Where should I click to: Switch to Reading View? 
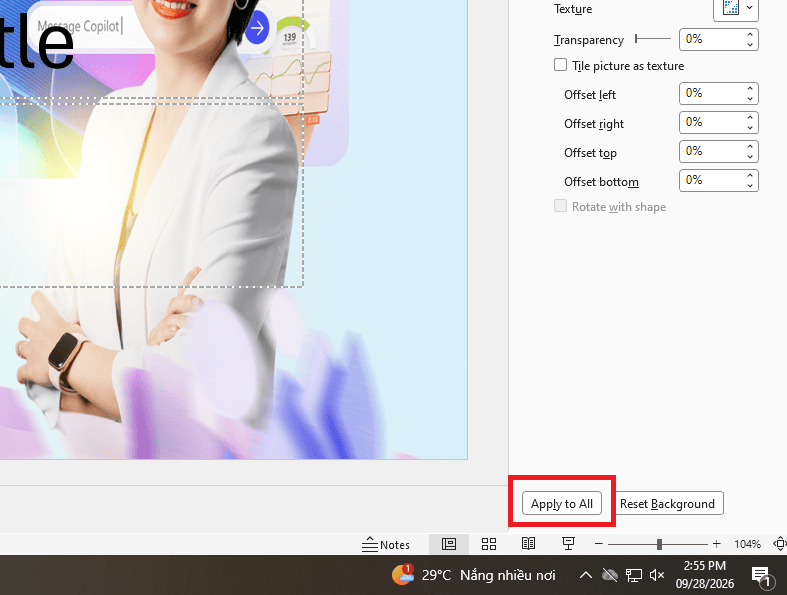pos(528,544)
